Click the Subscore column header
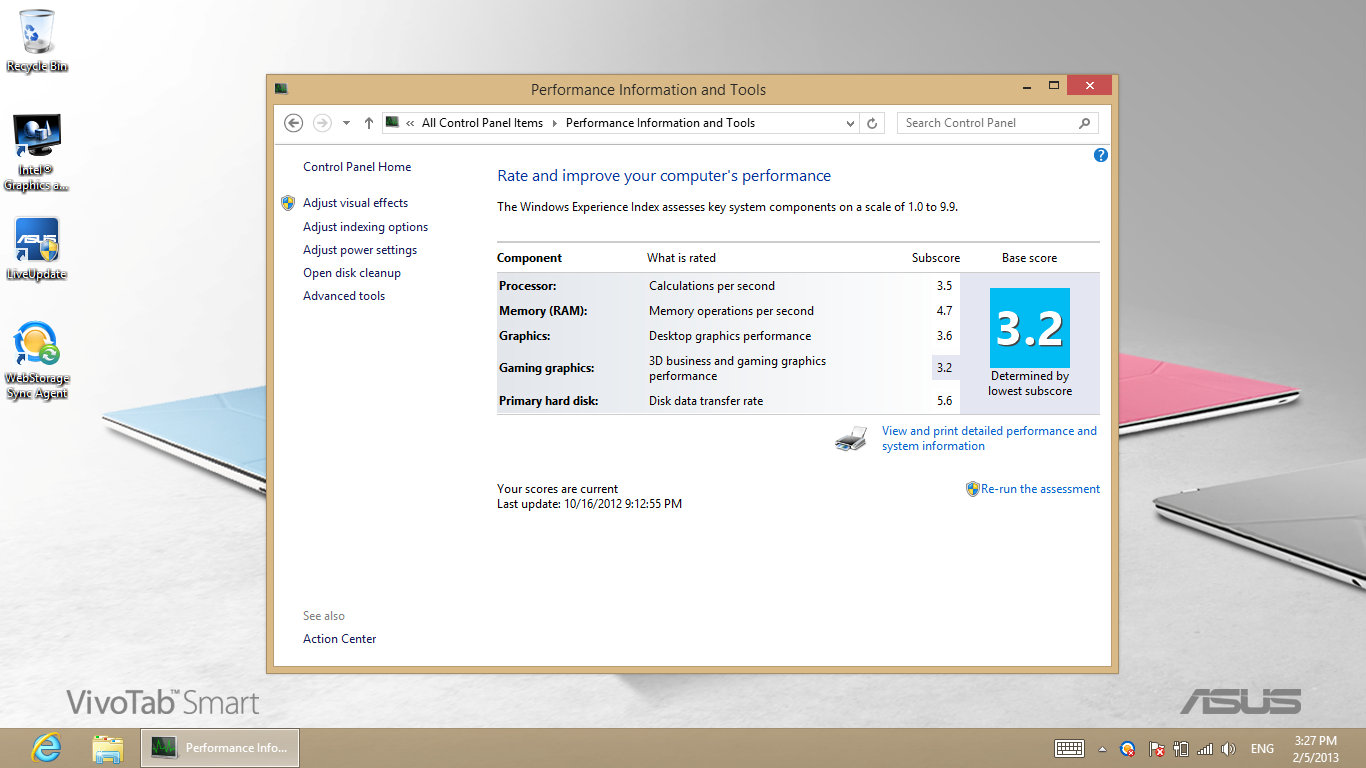The height and width of the screenshot is (768, 1366). (x=935, y=258)
